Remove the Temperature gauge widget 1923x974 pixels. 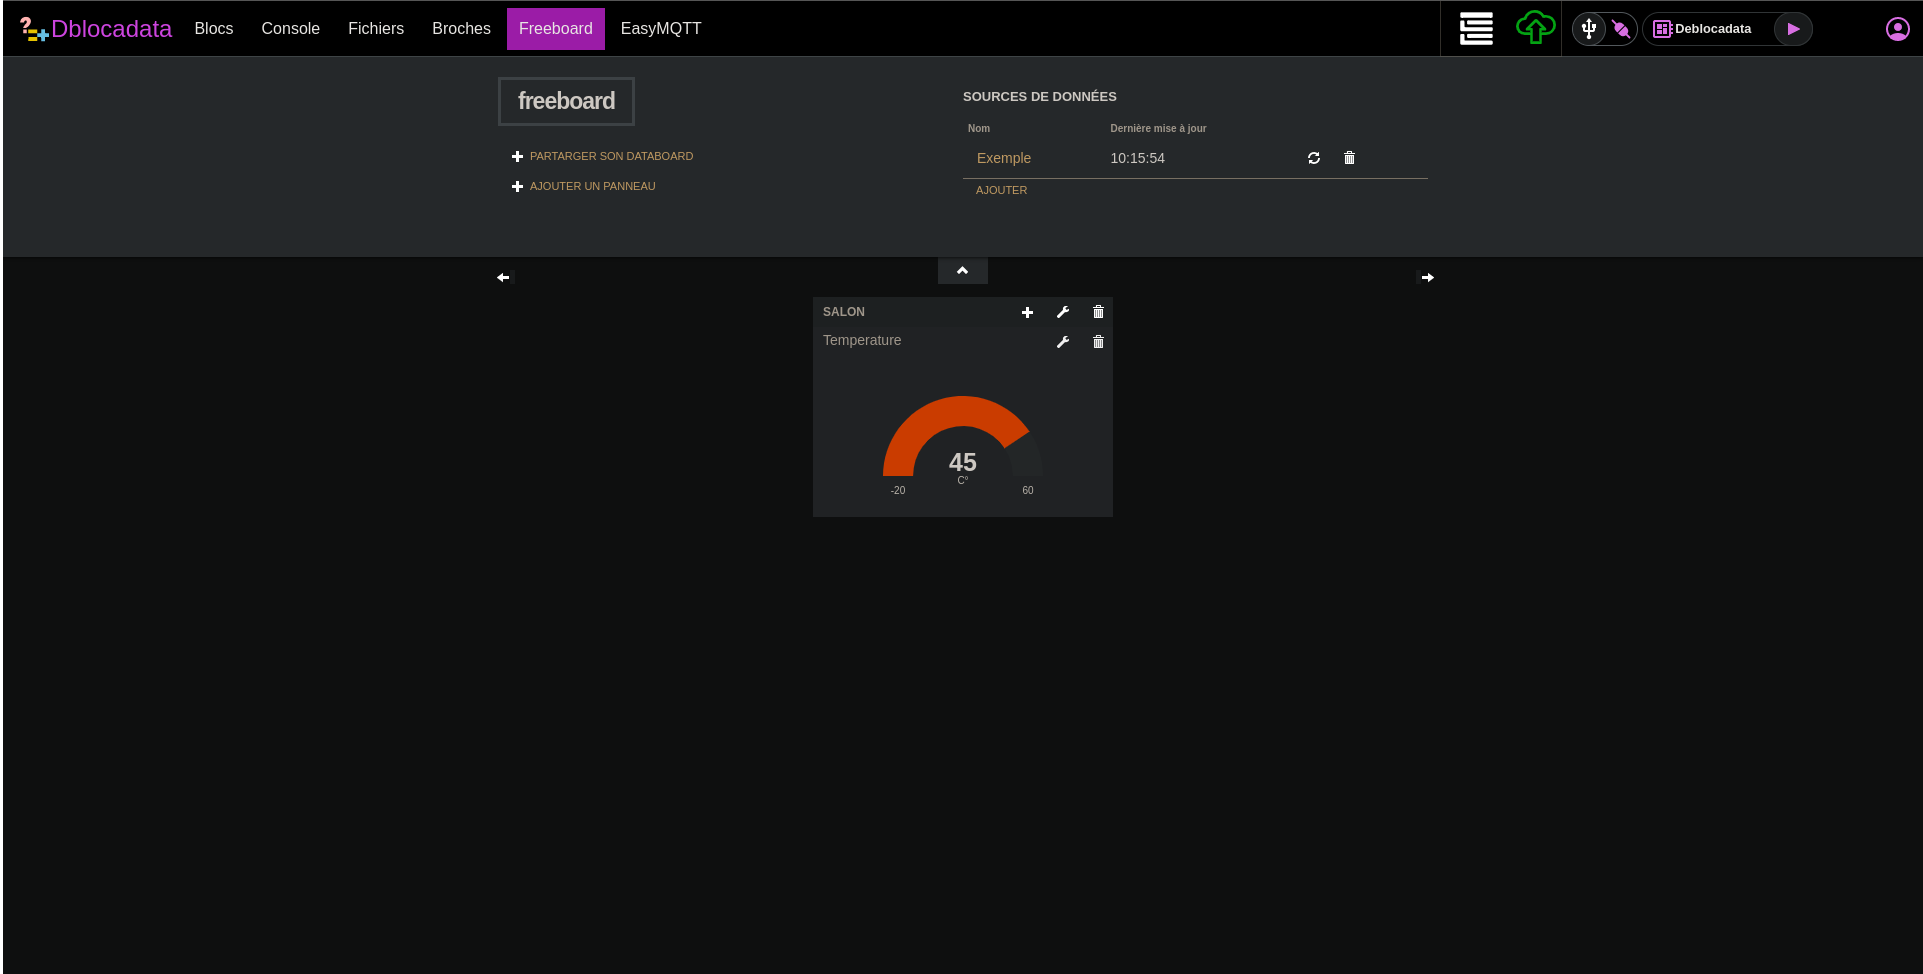click(x=1098, y=342)
